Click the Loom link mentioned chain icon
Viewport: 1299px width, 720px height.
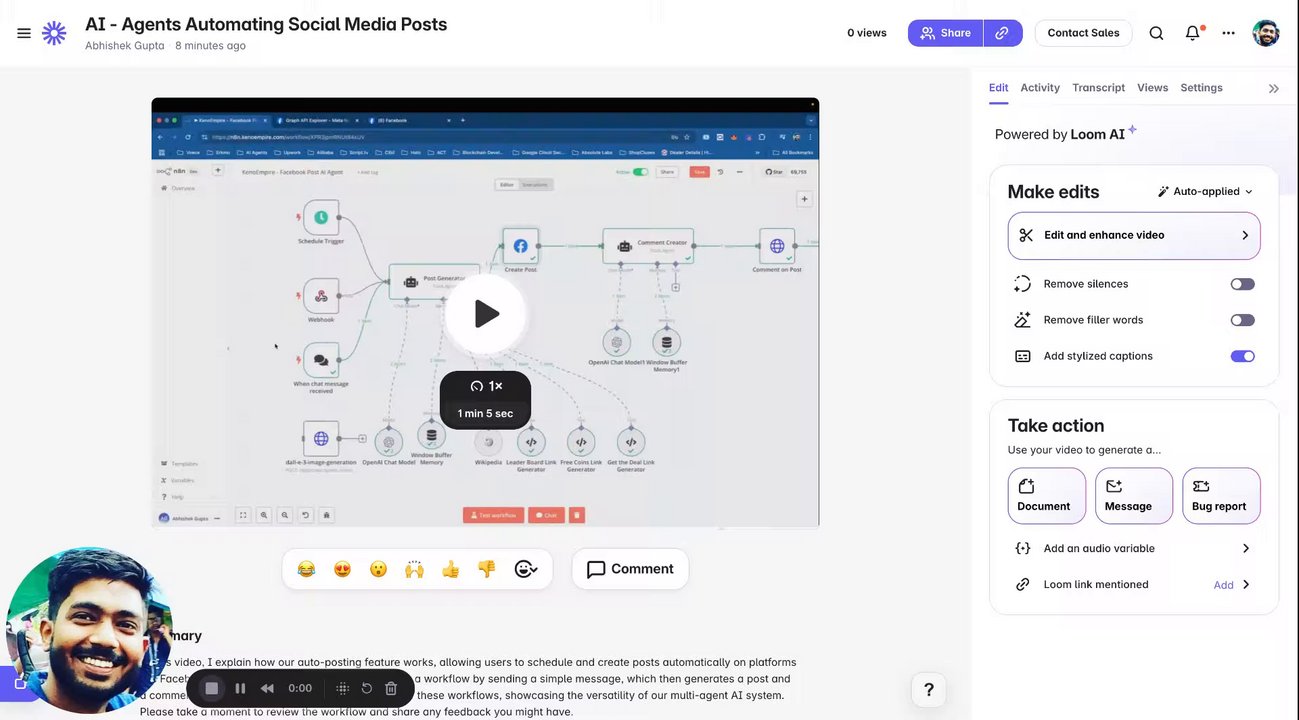tap(1022, 585)
